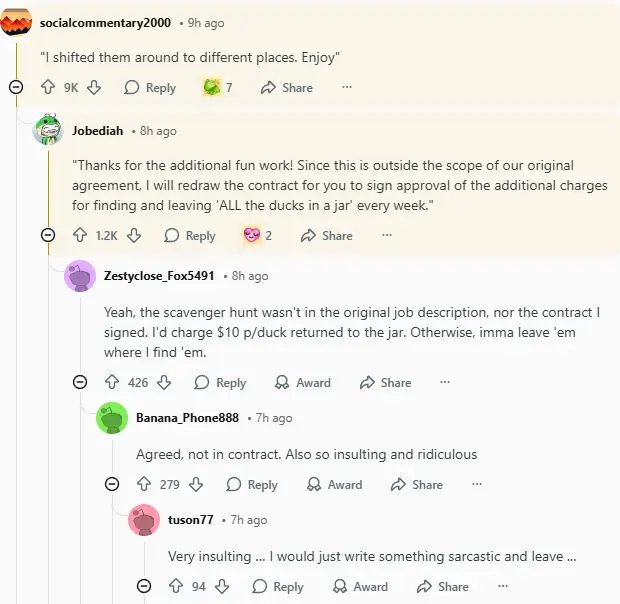Collapse Banana_Phone888's reply thread
This screenshot has height=604, width=620.
(x=112, y=485)
